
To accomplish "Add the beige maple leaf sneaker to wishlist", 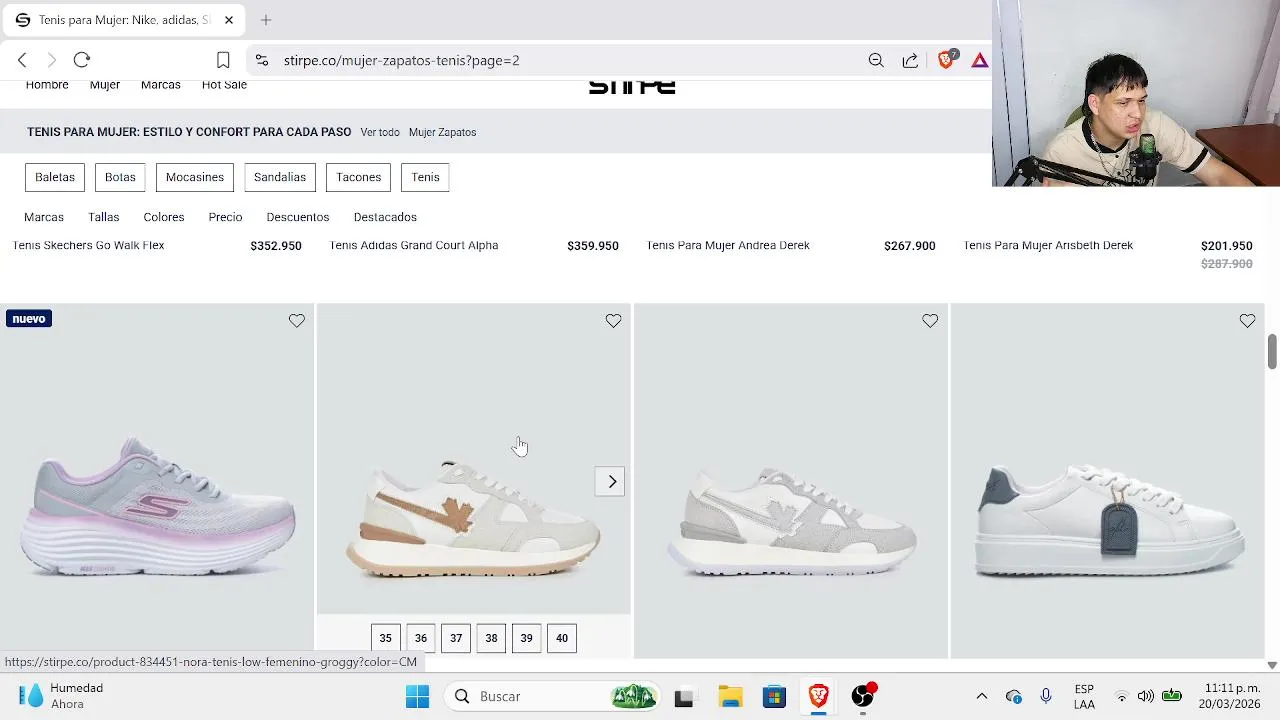I will [x=613, y=321].
